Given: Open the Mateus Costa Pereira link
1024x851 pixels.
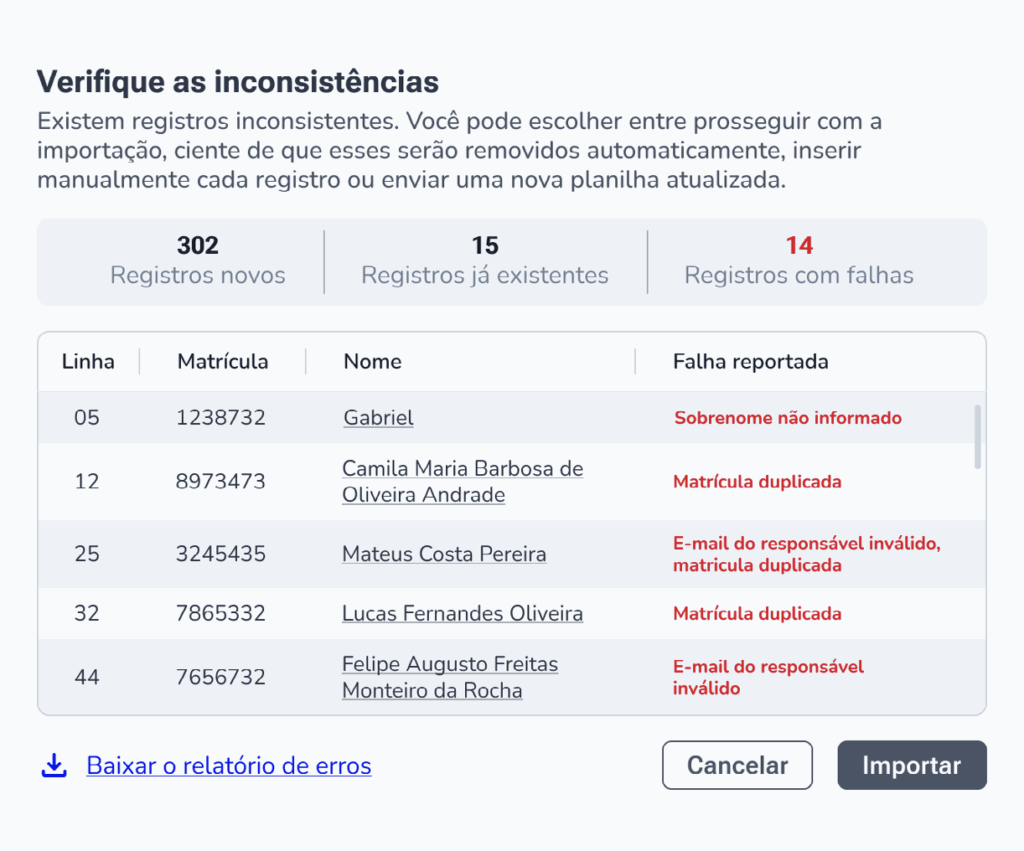Looking at the screenshot, I should [x=444, y=554].
